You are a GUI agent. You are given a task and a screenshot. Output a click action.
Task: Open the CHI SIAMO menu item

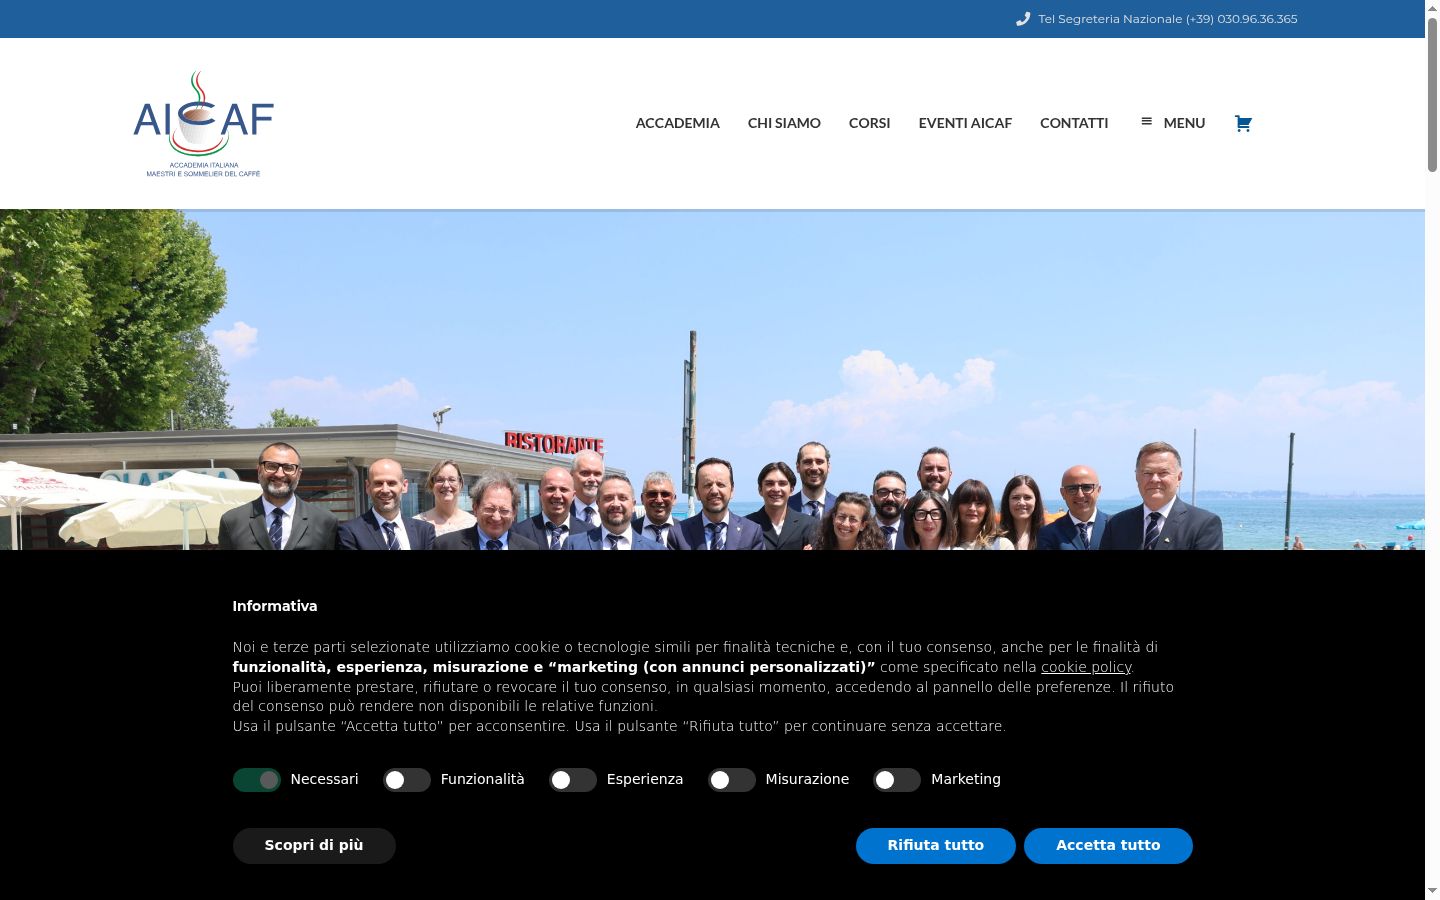[x=784, y=123]
